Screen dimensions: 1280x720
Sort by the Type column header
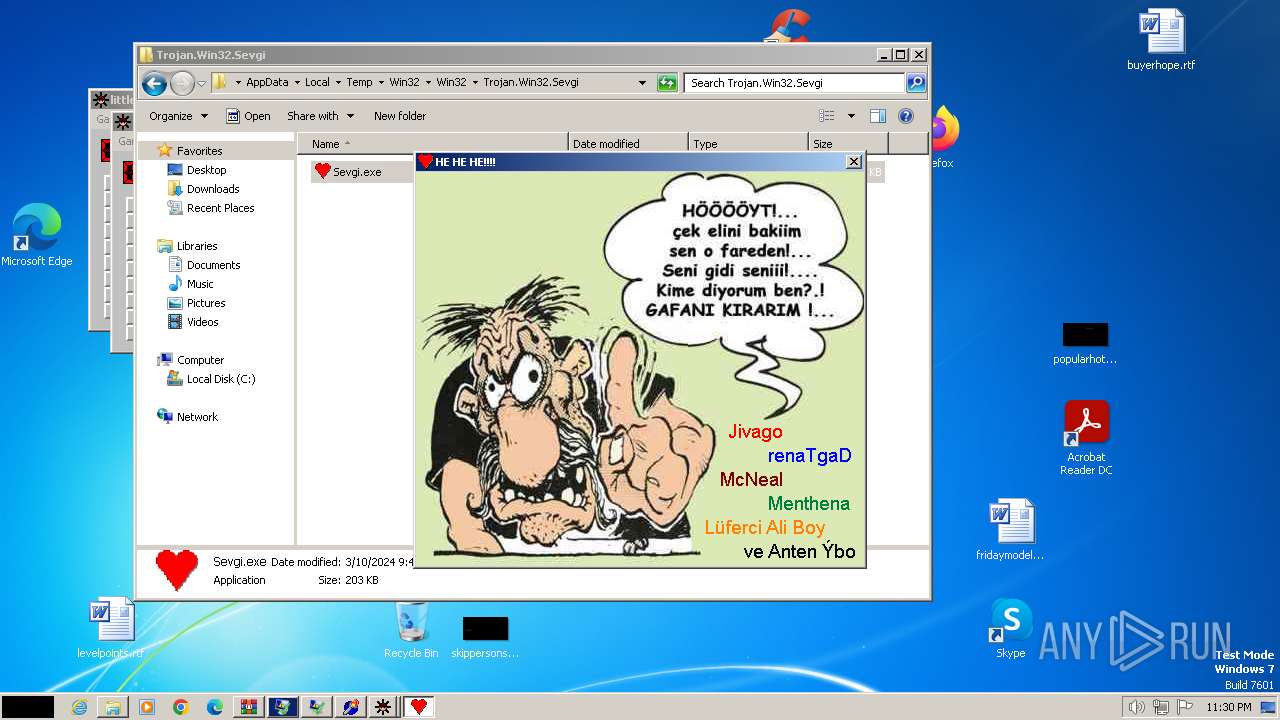click(748, 144)
